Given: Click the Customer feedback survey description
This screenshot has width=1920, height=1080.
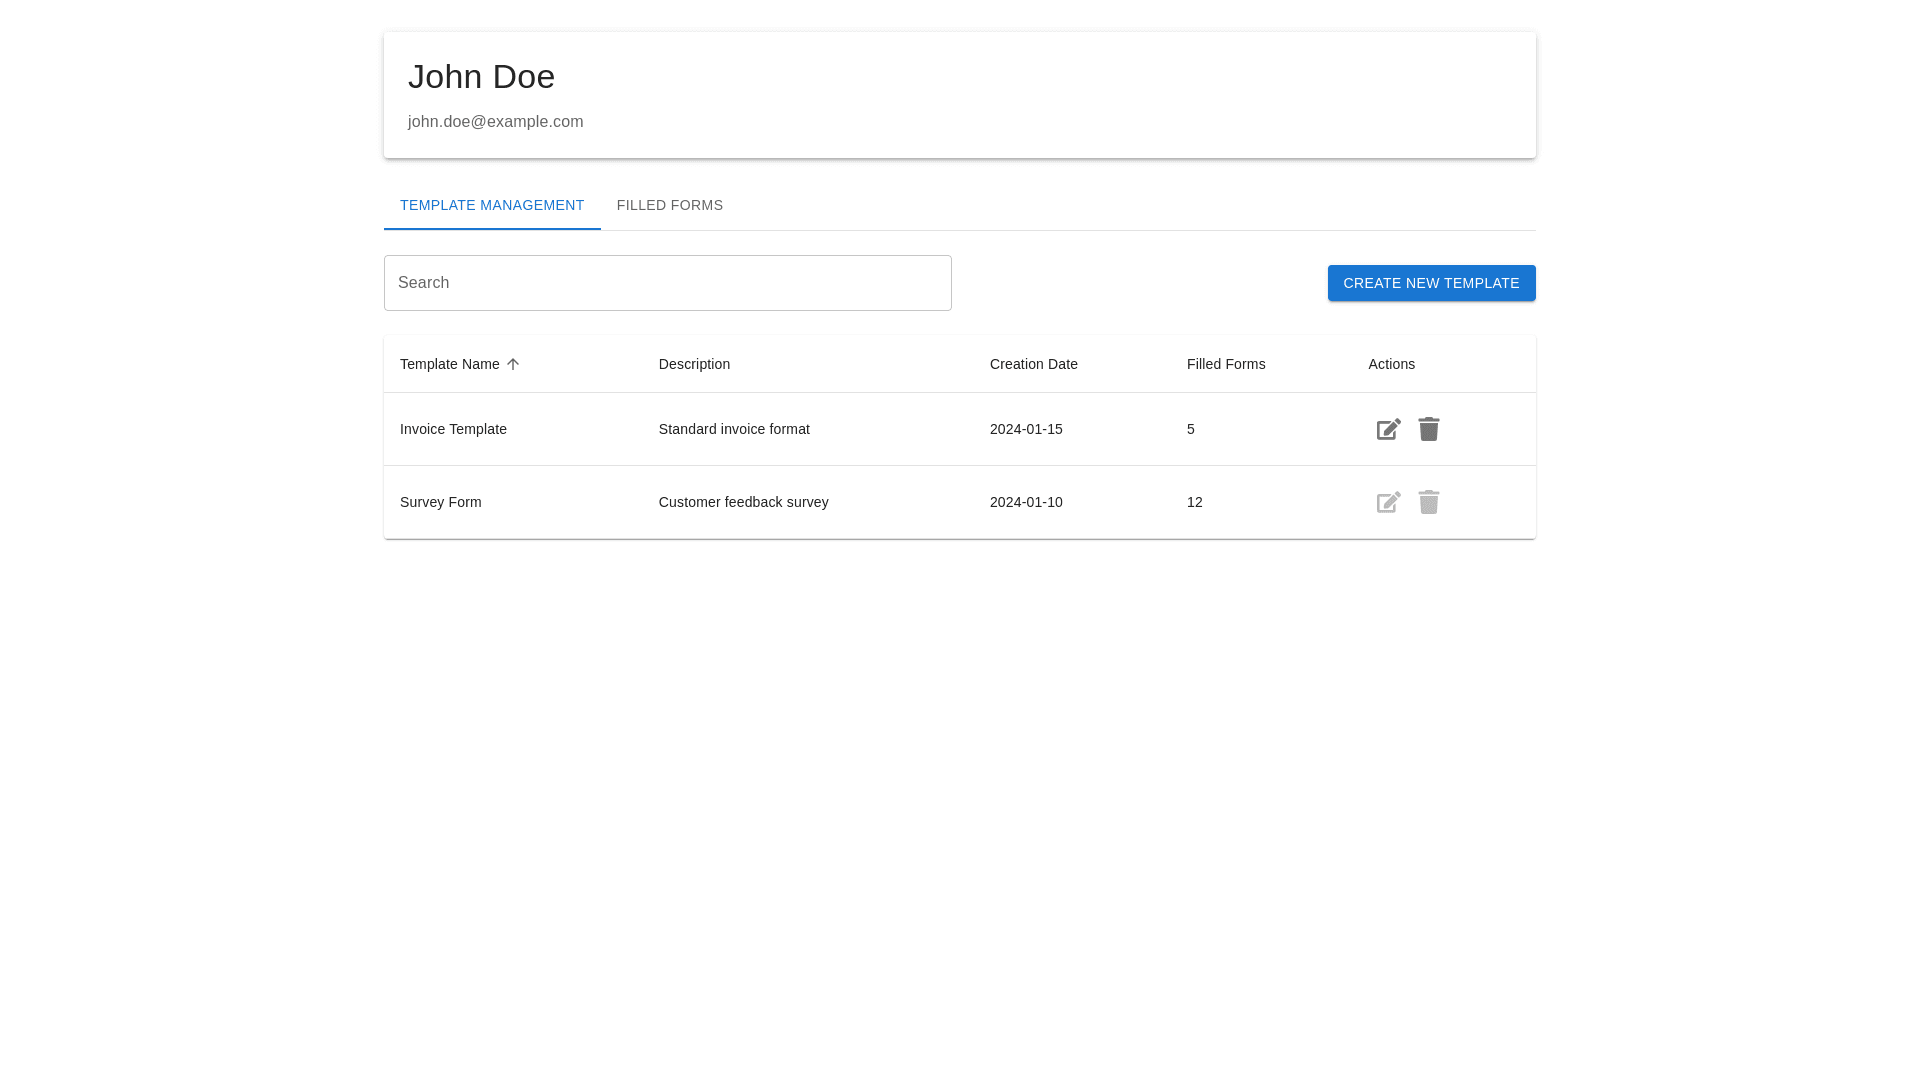Looking at the screenshot, I should (x=743, y=502).
